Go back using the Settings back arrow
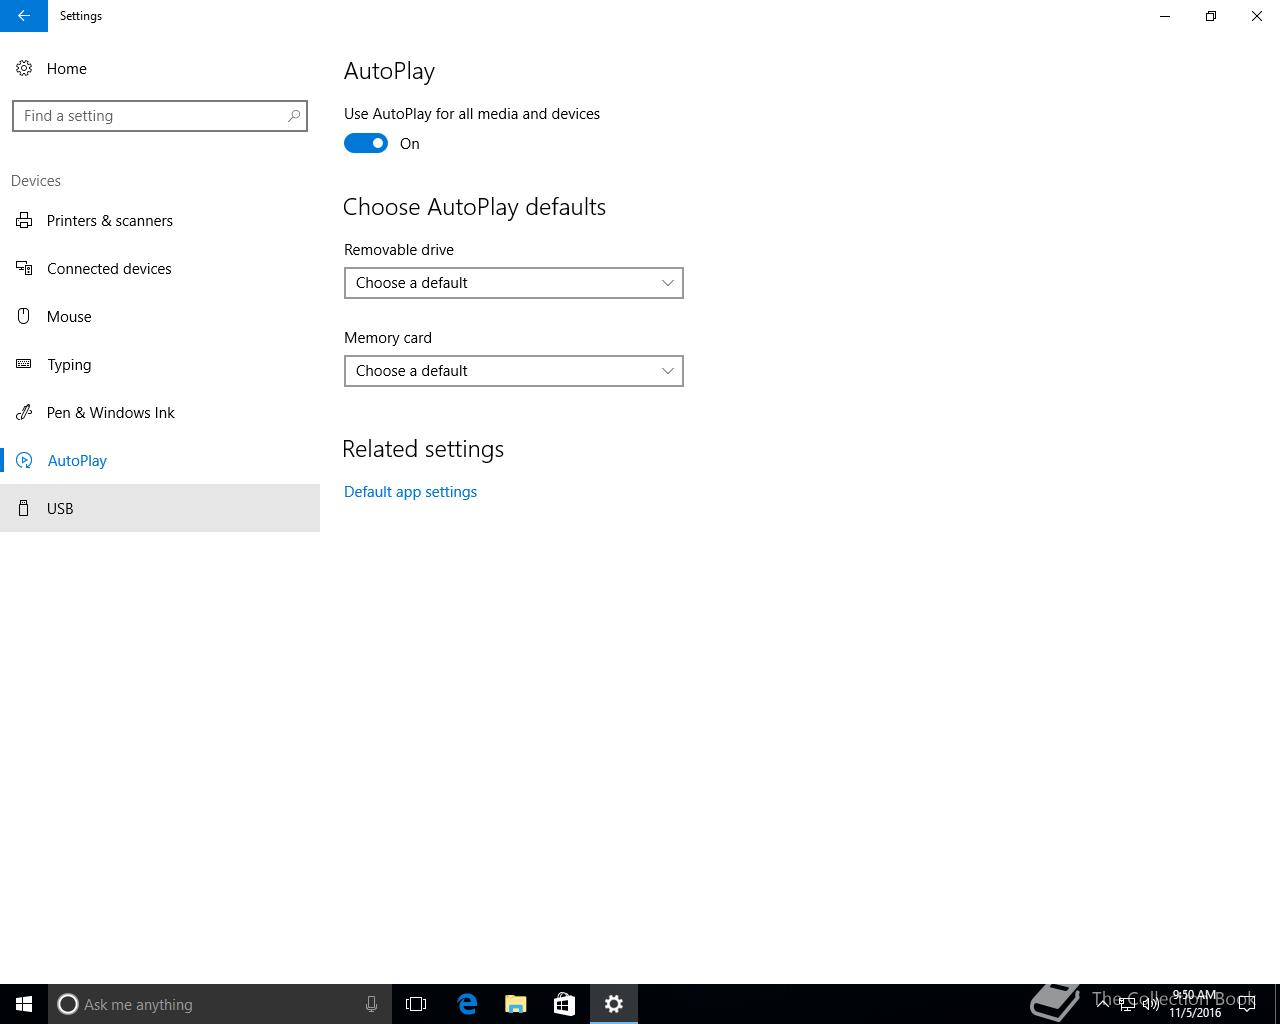The height and width of the screenshot is (1024, 1280). click(x=24, y=16)
